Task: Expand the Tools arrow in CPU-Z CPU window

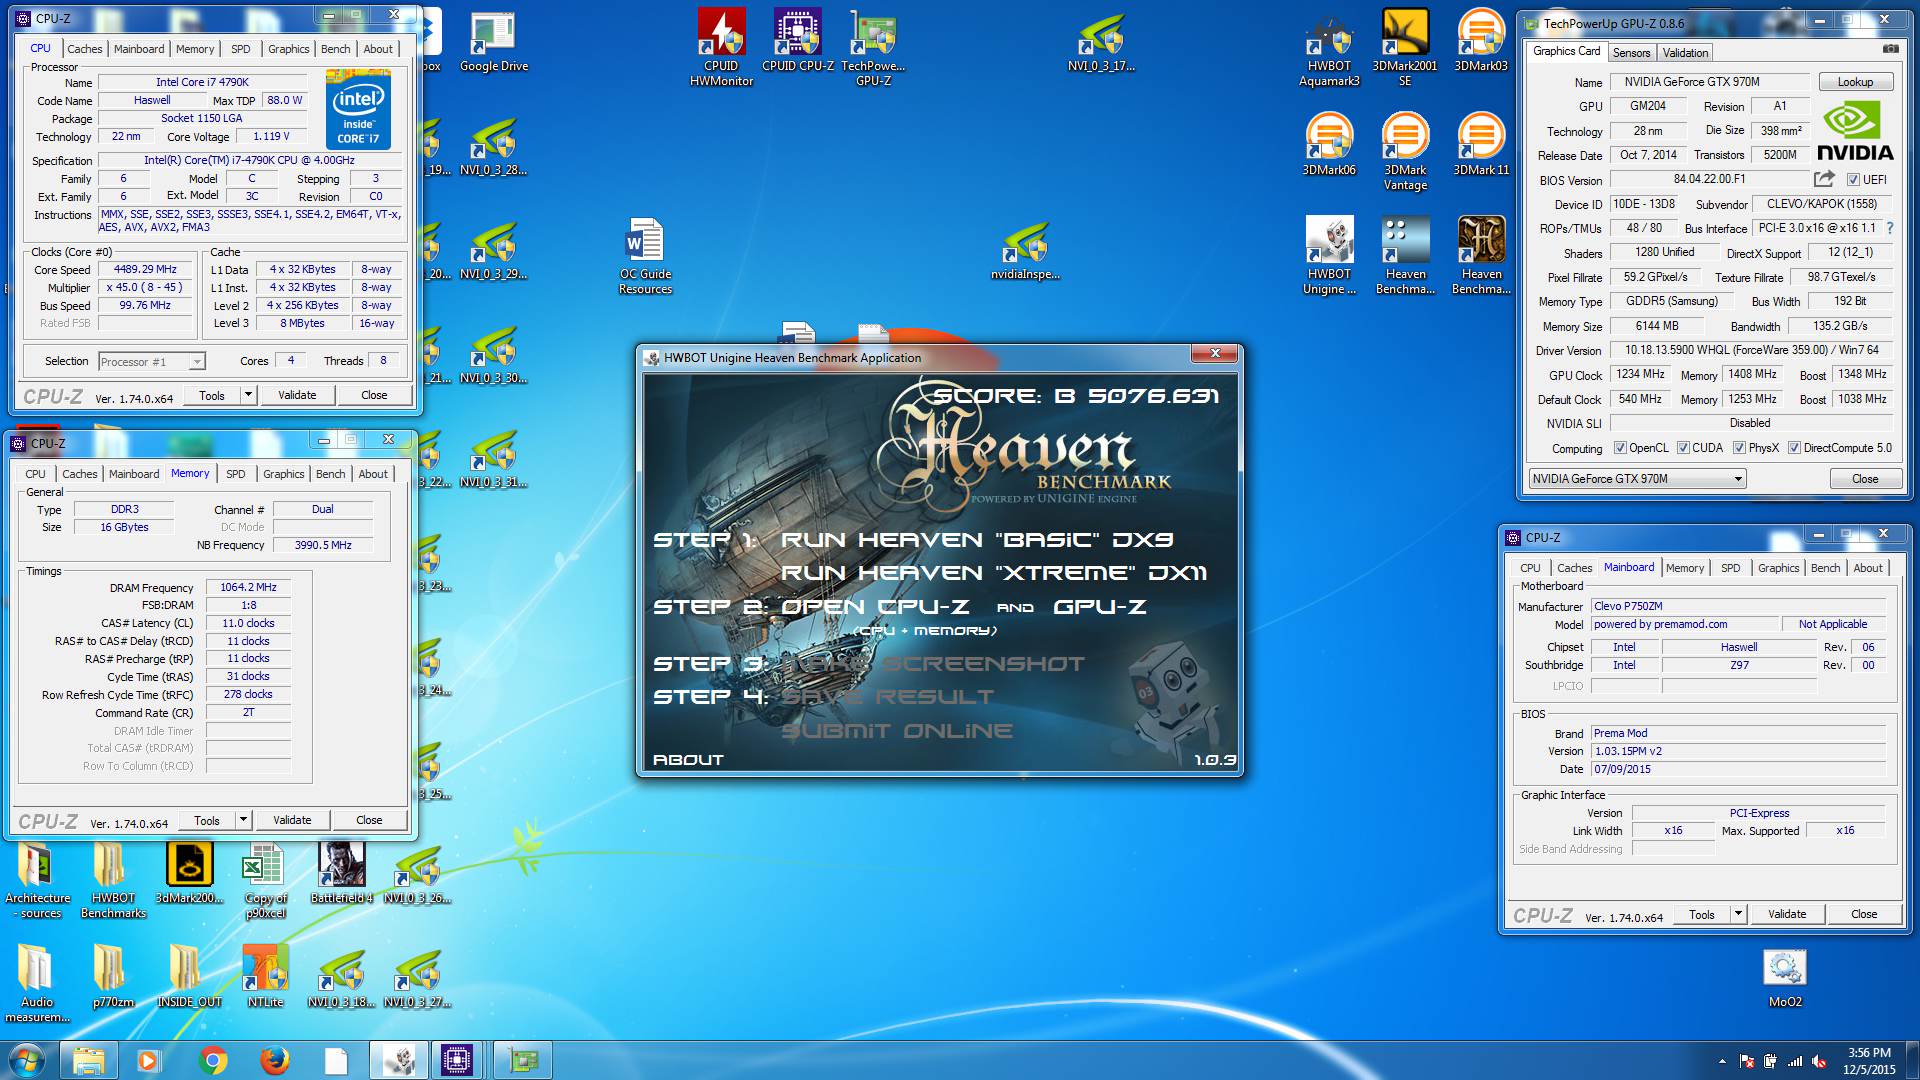Action: pos(248,395)
